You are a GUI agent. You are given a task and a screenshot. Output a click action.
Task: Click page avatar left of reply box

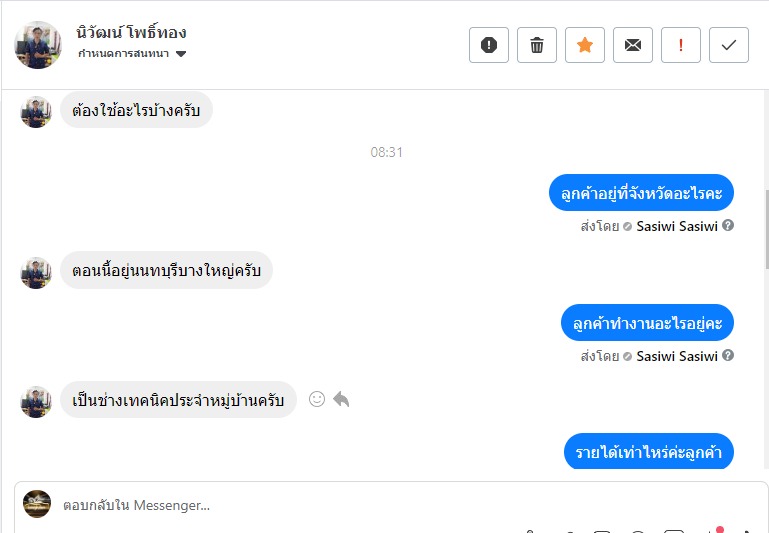(37, 504)
